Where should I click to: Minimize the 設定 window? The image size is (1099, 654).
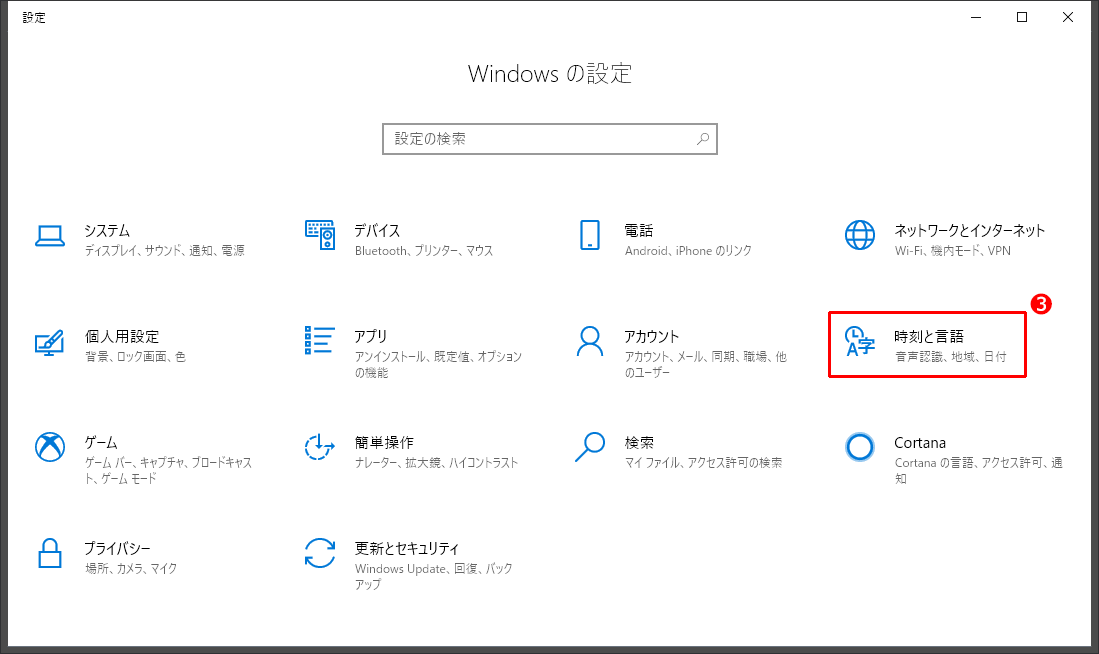976,18
